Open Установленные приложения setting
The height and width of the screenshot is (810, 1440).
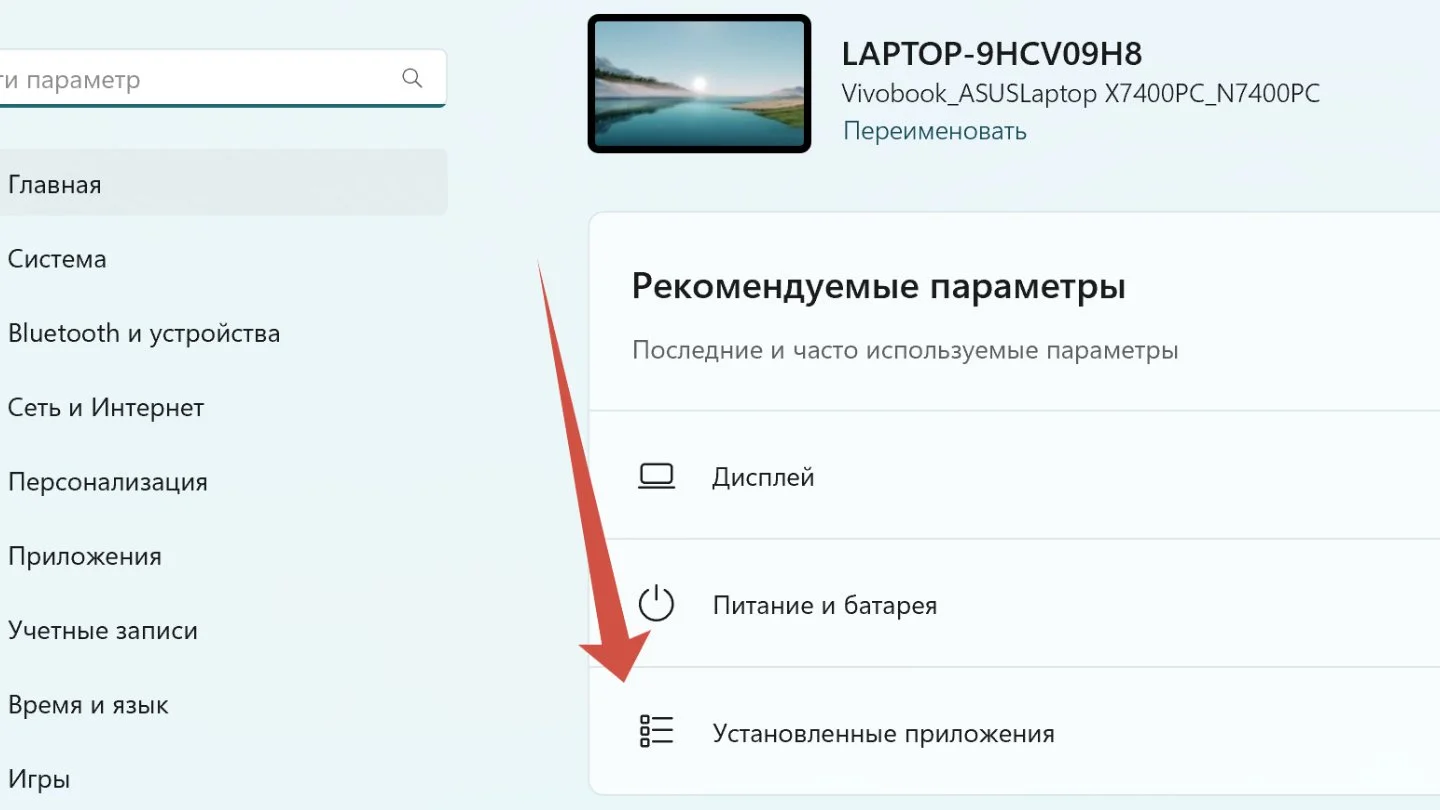click(x=1014, y=732)
